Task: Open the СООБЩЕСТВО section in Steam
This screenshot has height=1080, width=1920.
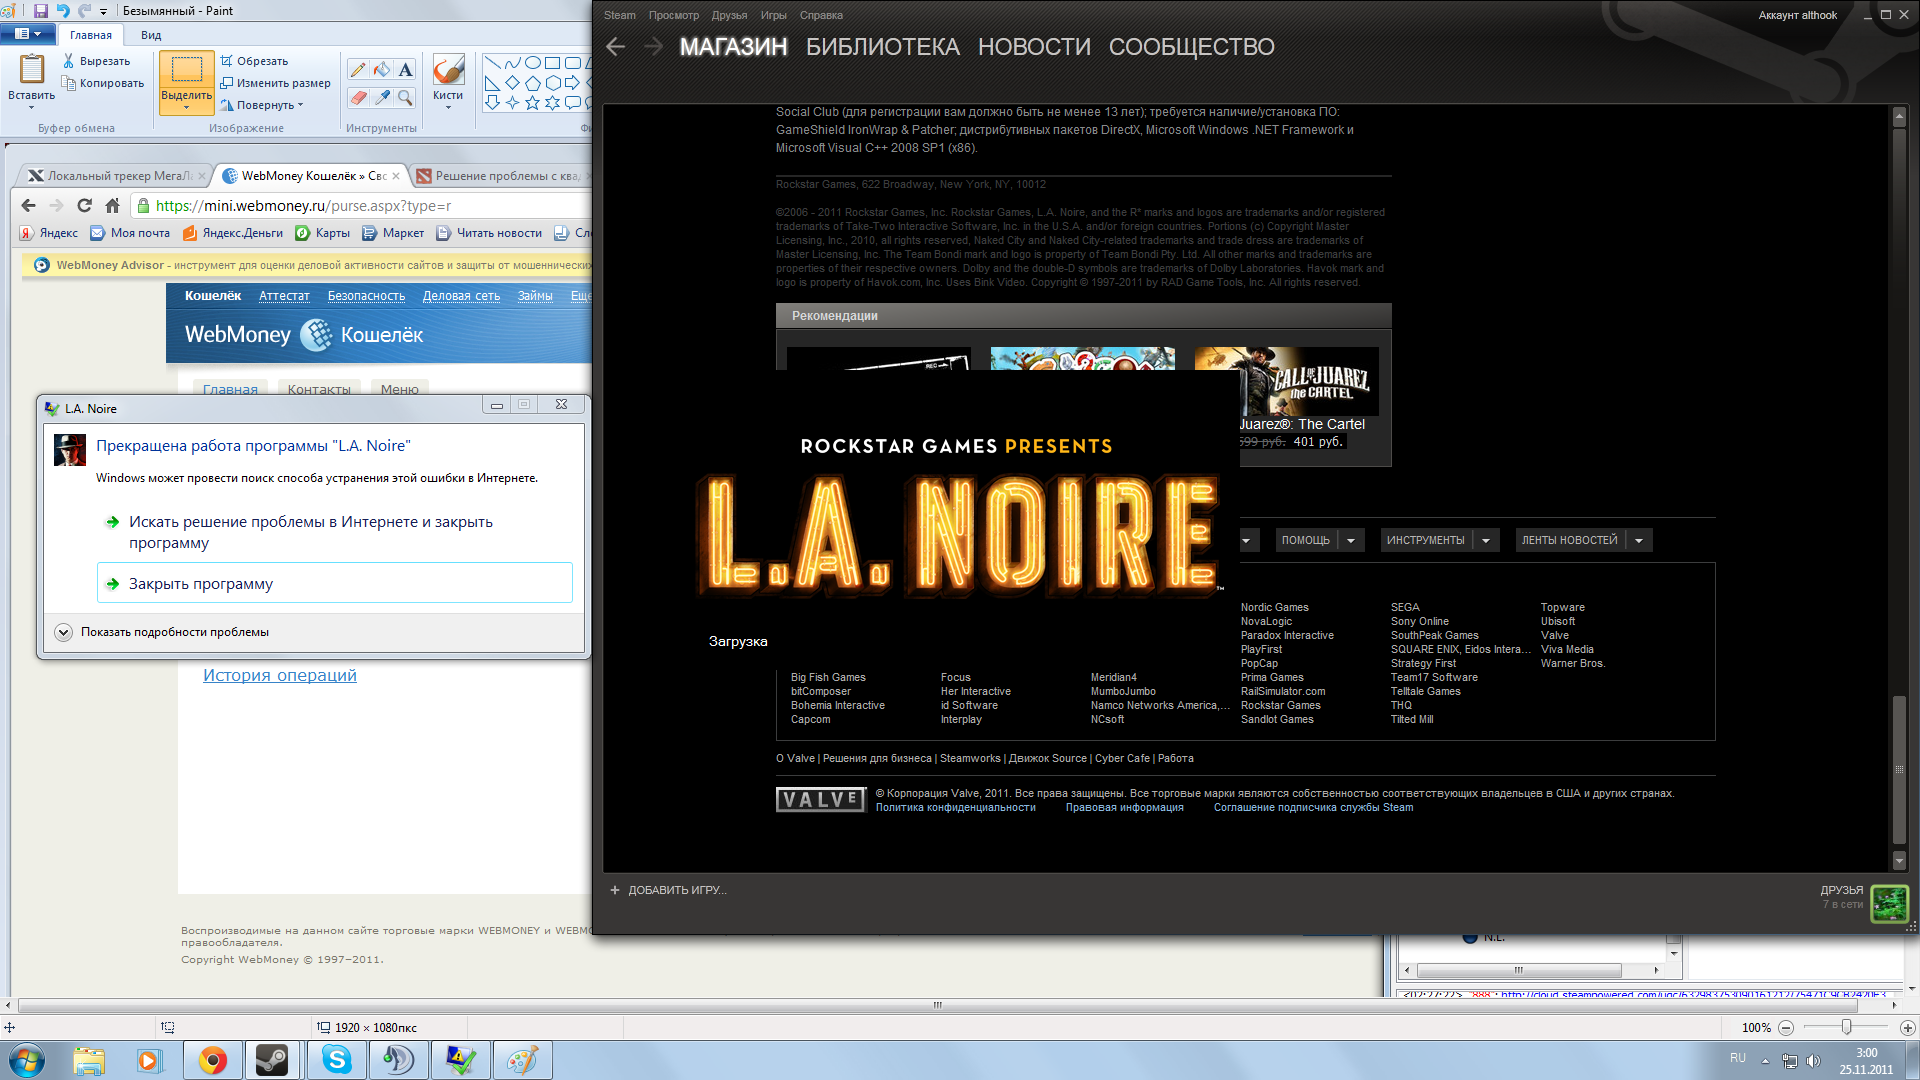Action: pos(1191,47)
